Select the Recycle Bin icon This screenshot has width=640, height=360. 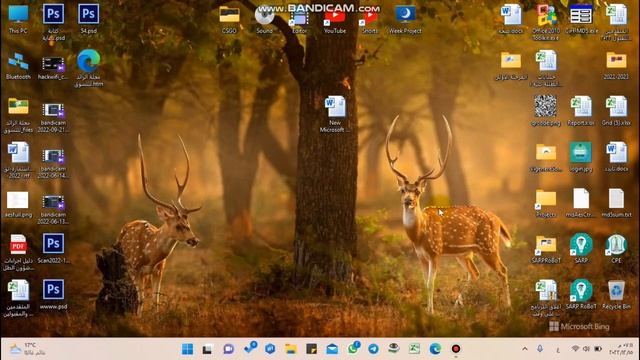(616, 294)
